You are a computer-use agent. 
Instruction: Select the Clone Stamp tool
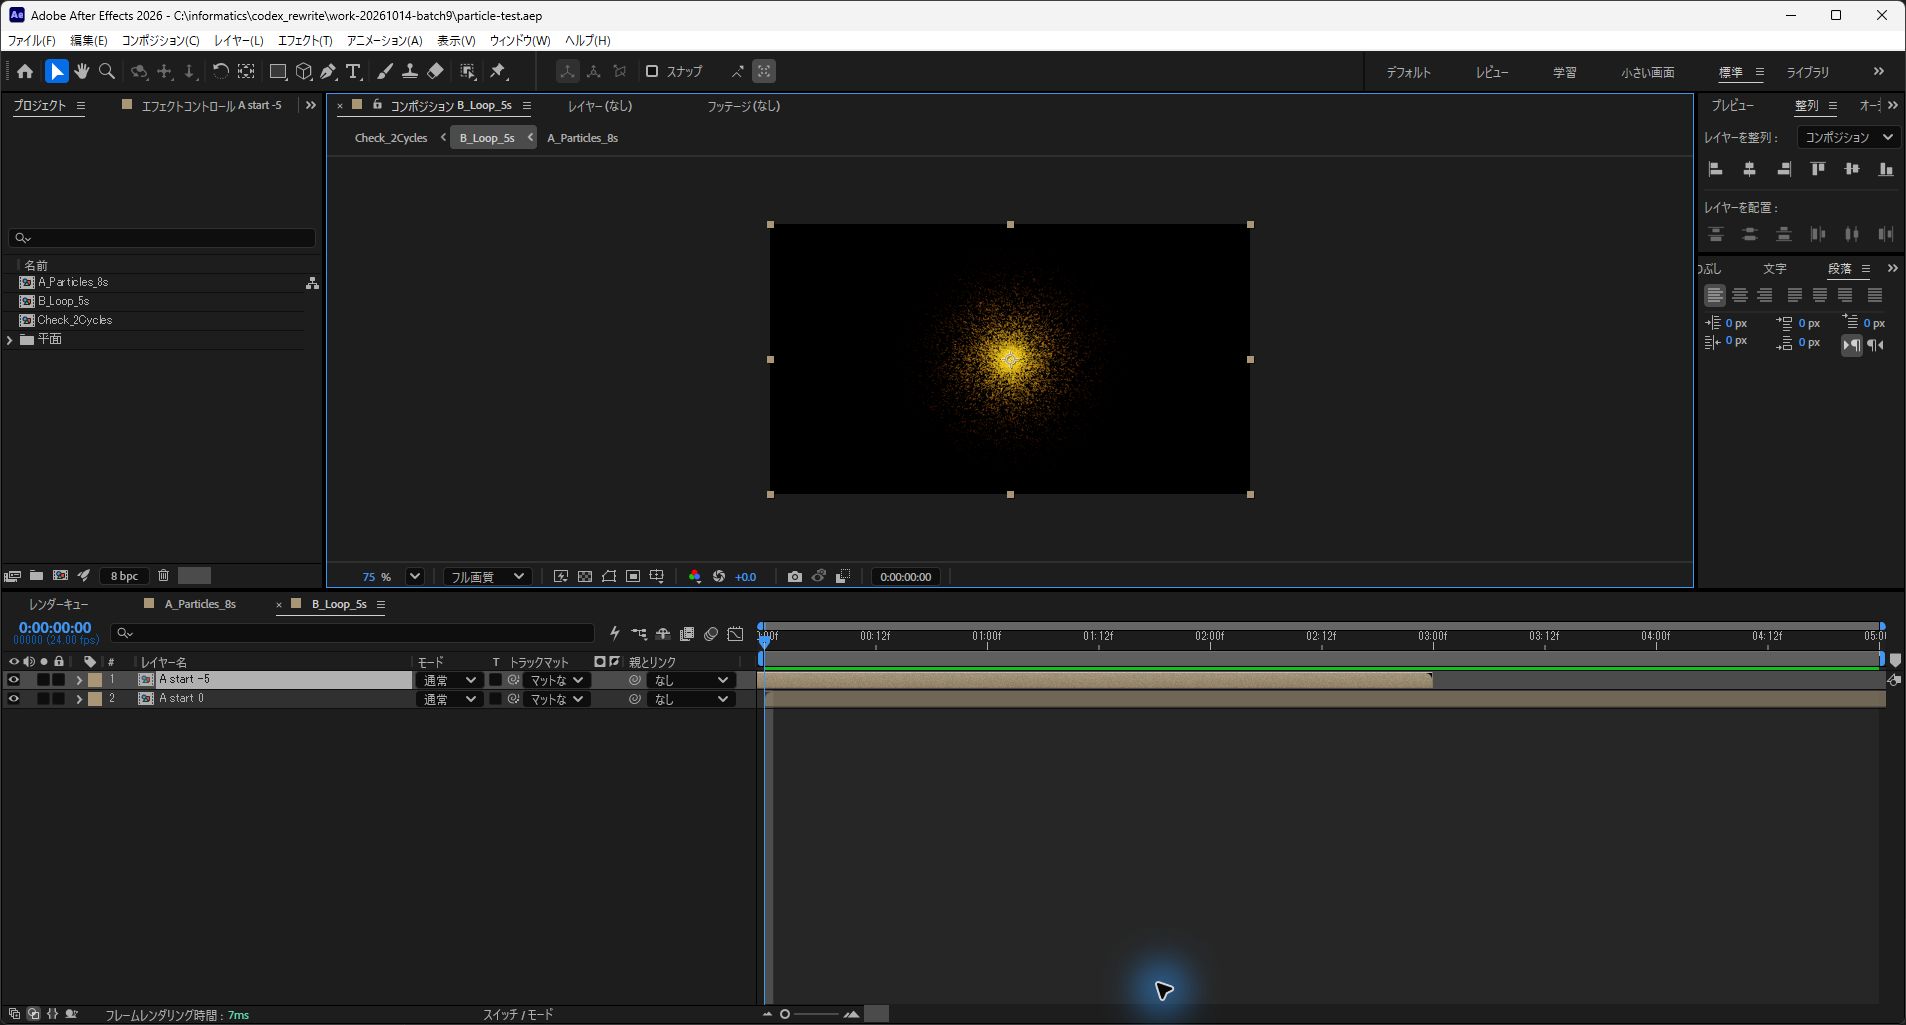point(410,71)
